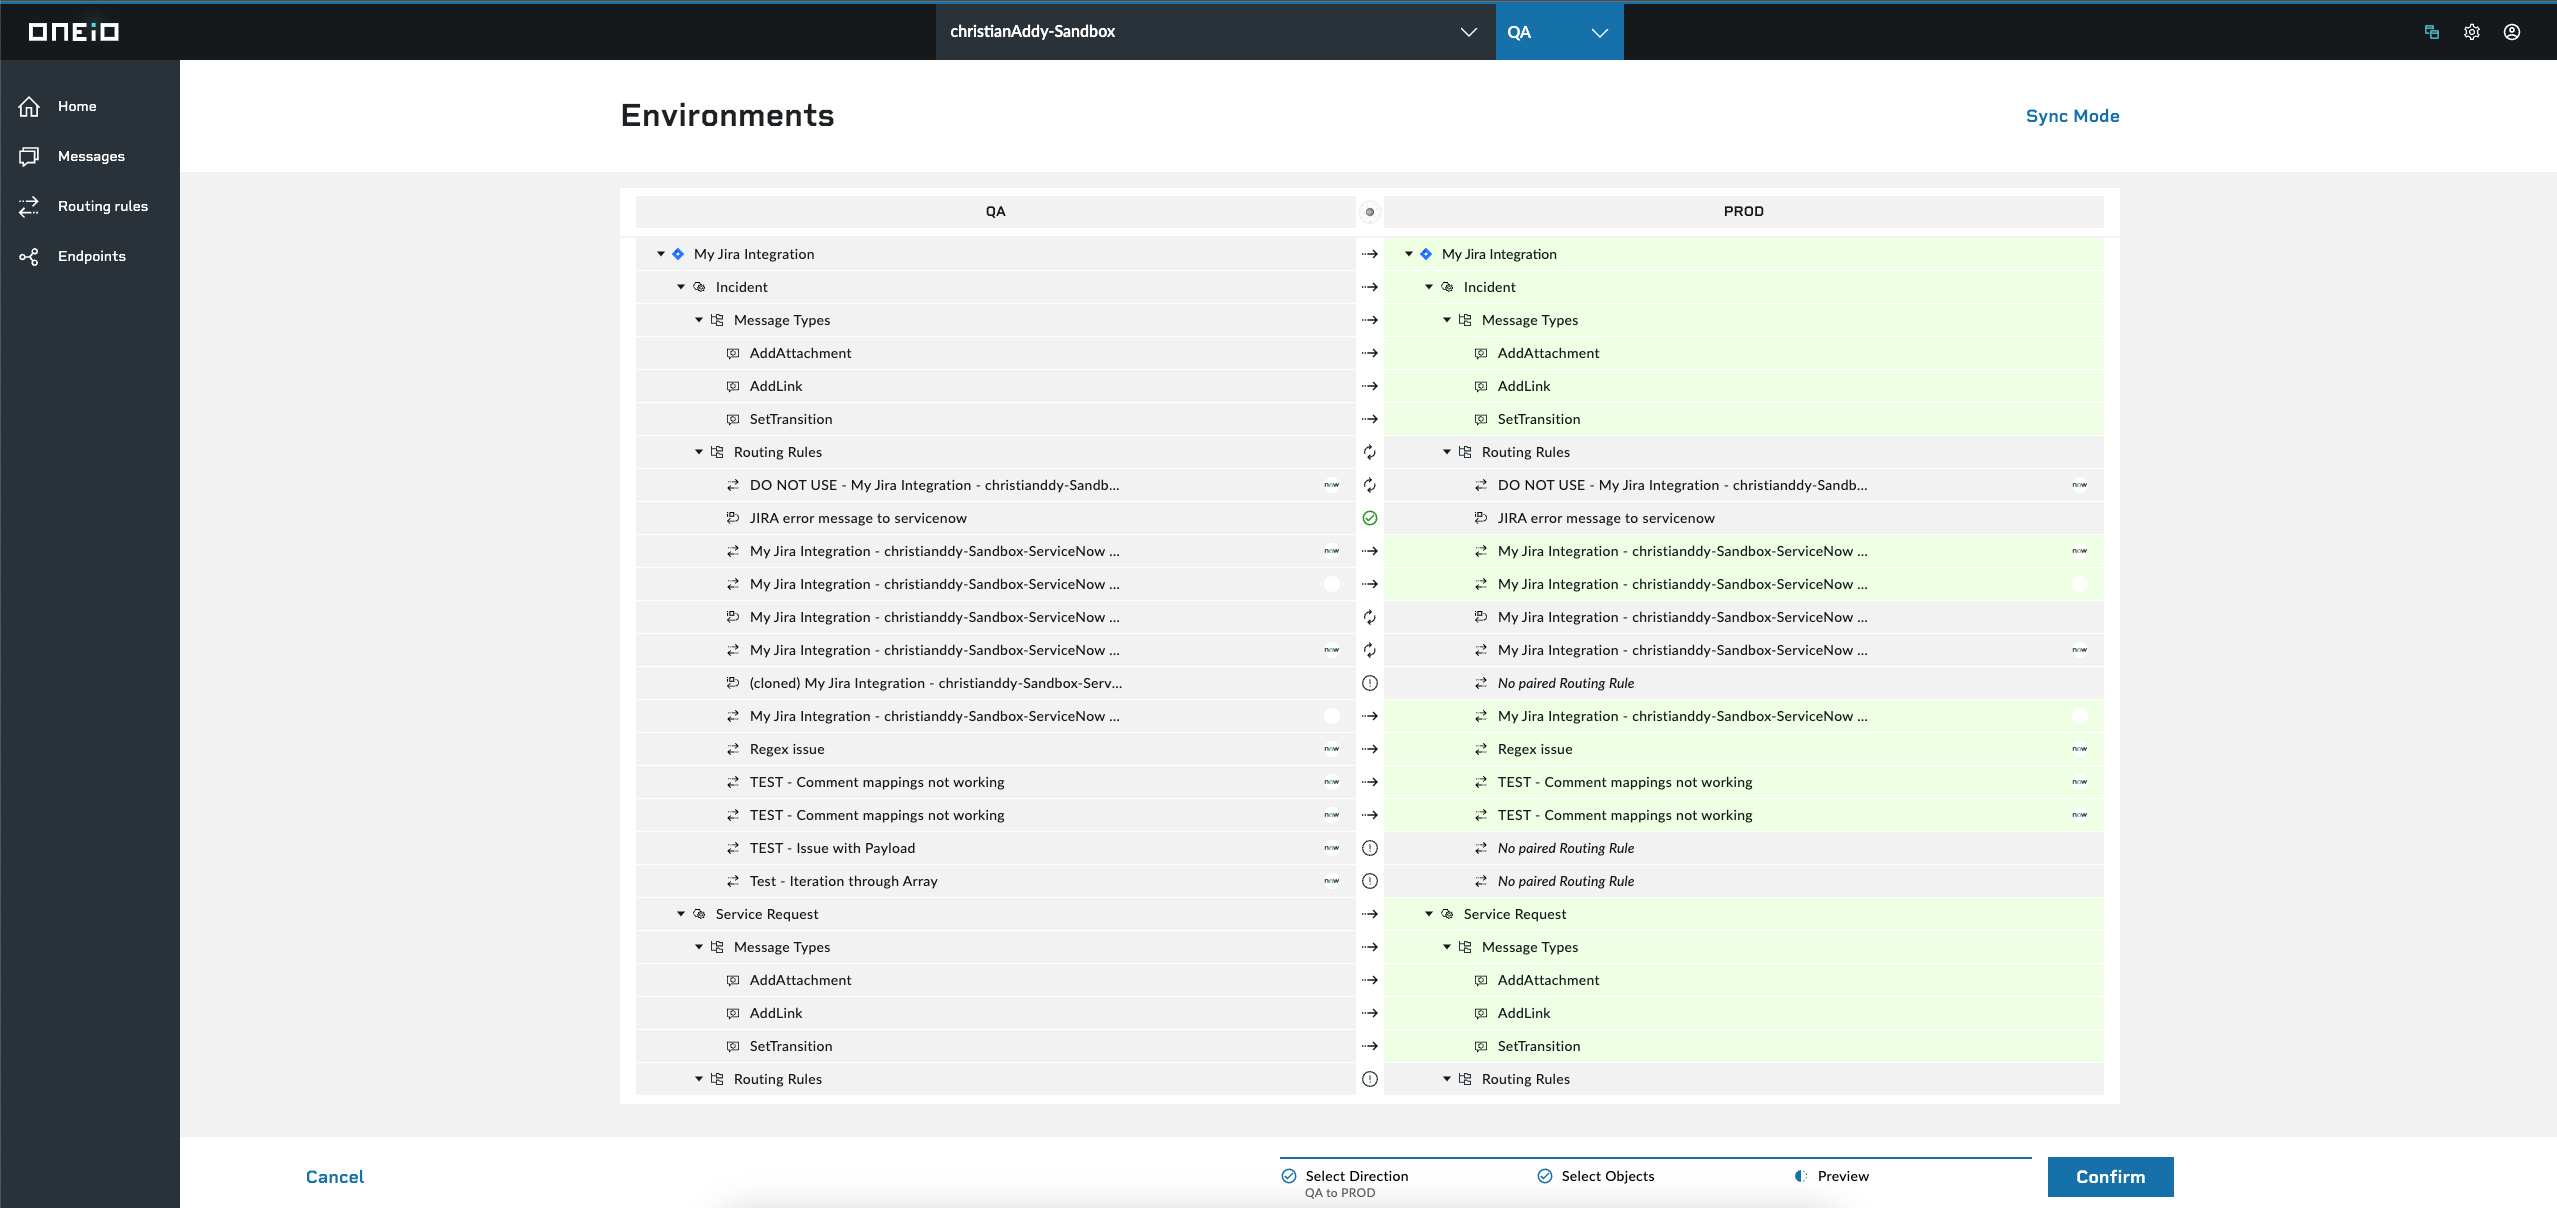2557x1208 pixels.
Task: Click folder icon beside PROD Service Request Message Types
Action: pos(1465,947)
